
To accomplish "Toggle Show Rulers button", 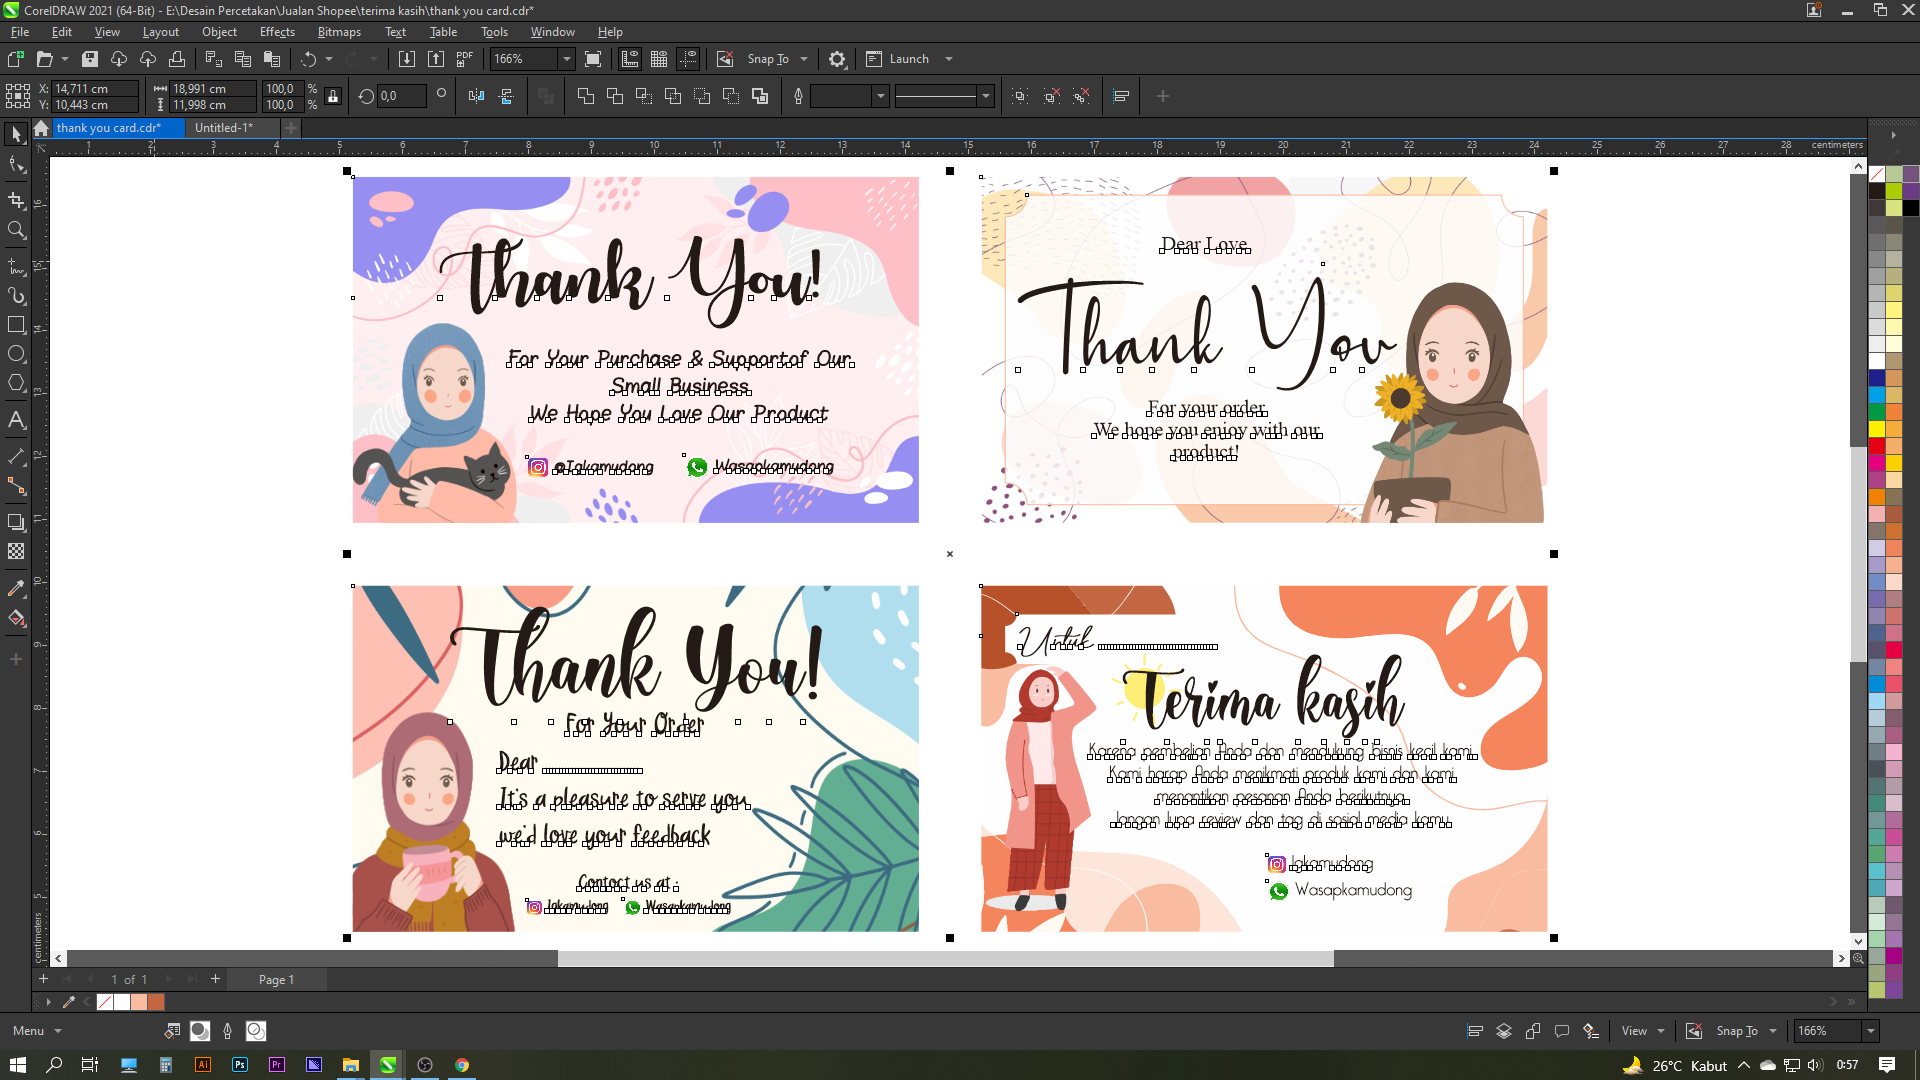I will tap(630, 59).
